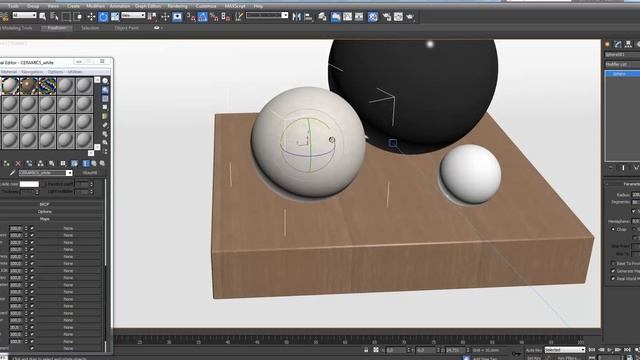Collapse the Maps rollout
640x360 pixels.
coord(44,219)
